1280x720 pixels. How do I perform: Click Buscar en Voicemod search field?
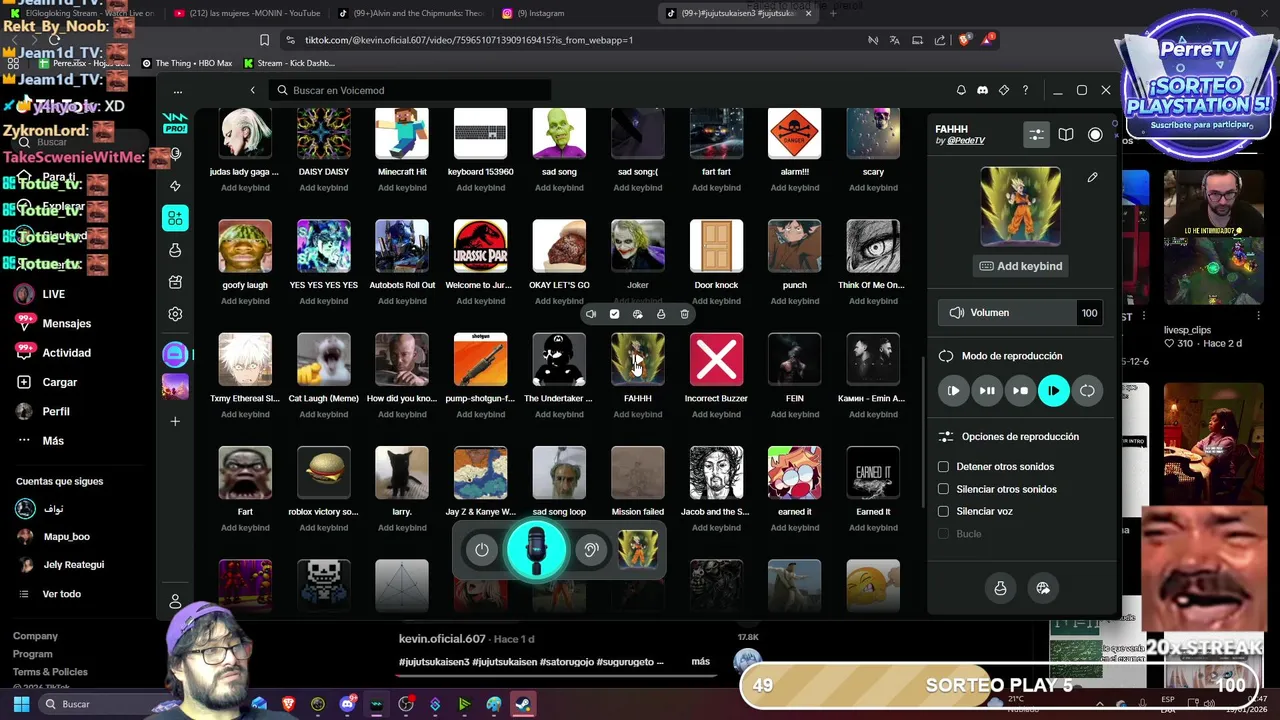click(408, 90)
